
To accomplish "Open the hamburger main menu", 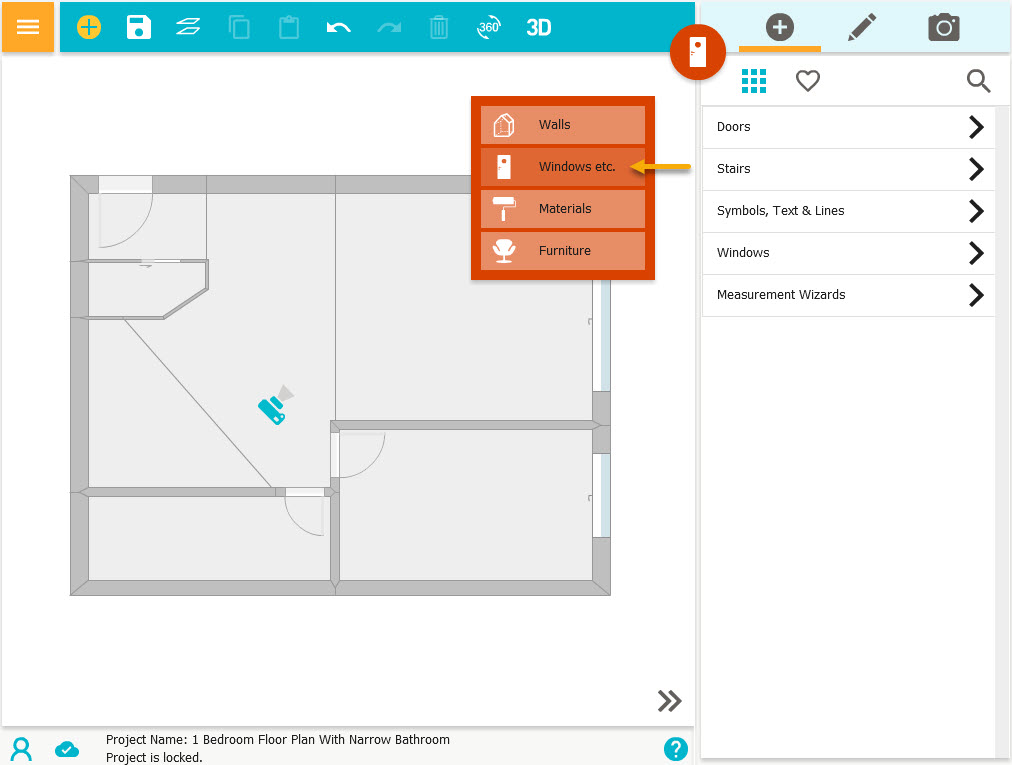I will (x=27, y=27).
